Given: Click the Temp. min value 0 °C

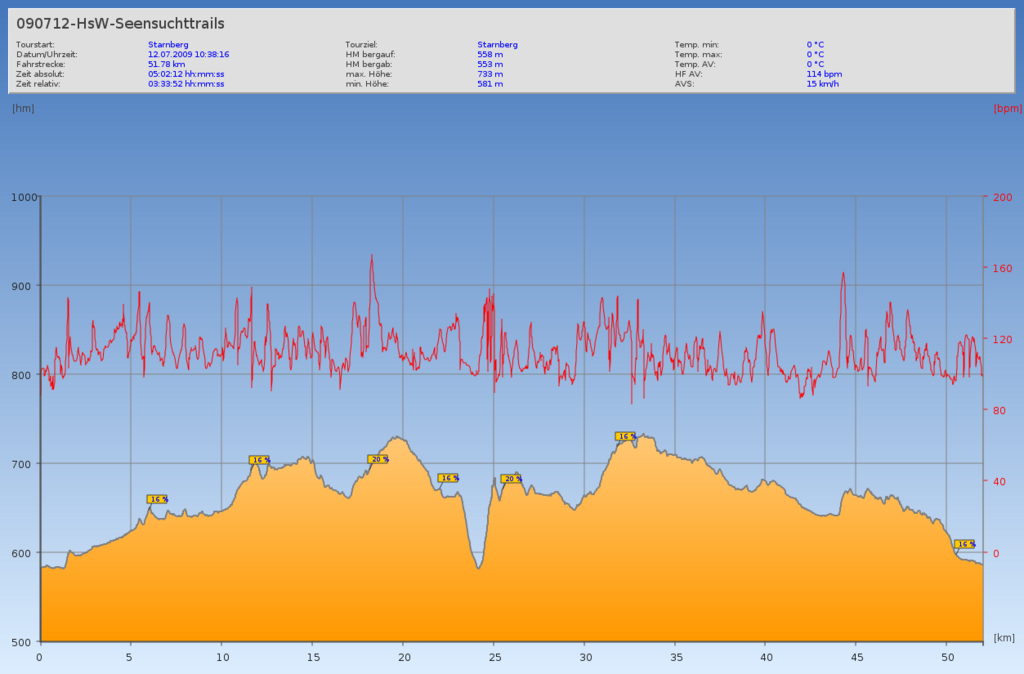Looking at the screenshot, I should coord(815,44).
